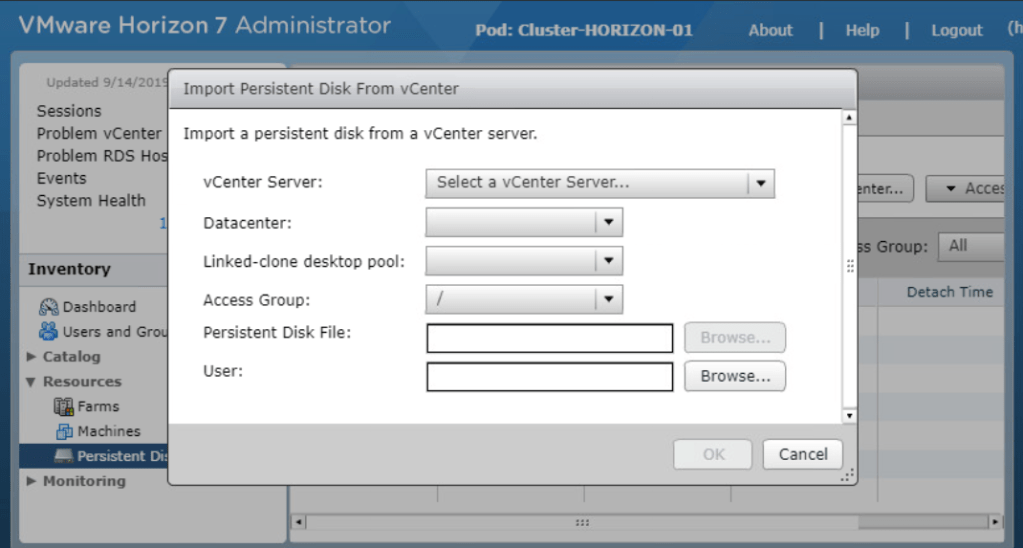Click the Dashboard icon in Inventory
Viewport: 1023px width, 548px height.
click(x=49, y=307)
